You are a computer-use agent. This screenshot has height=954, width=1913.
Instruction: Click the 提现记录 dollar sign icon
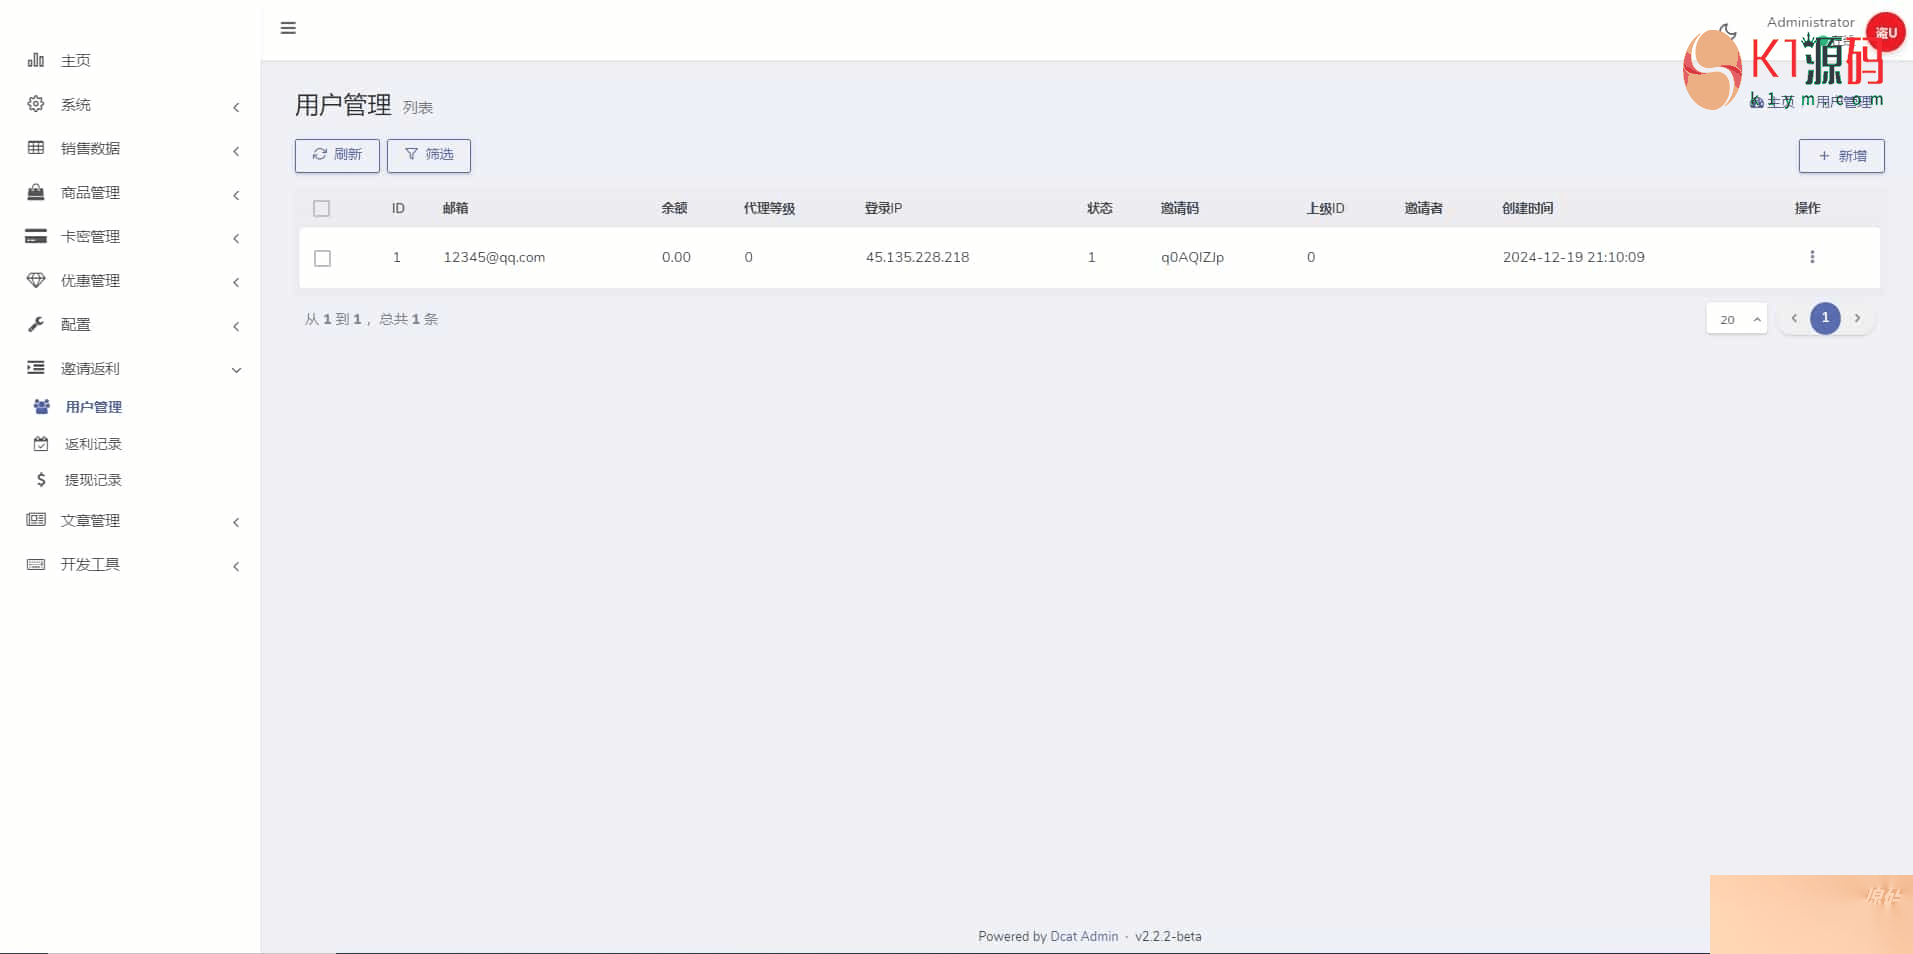pos(41,480)
